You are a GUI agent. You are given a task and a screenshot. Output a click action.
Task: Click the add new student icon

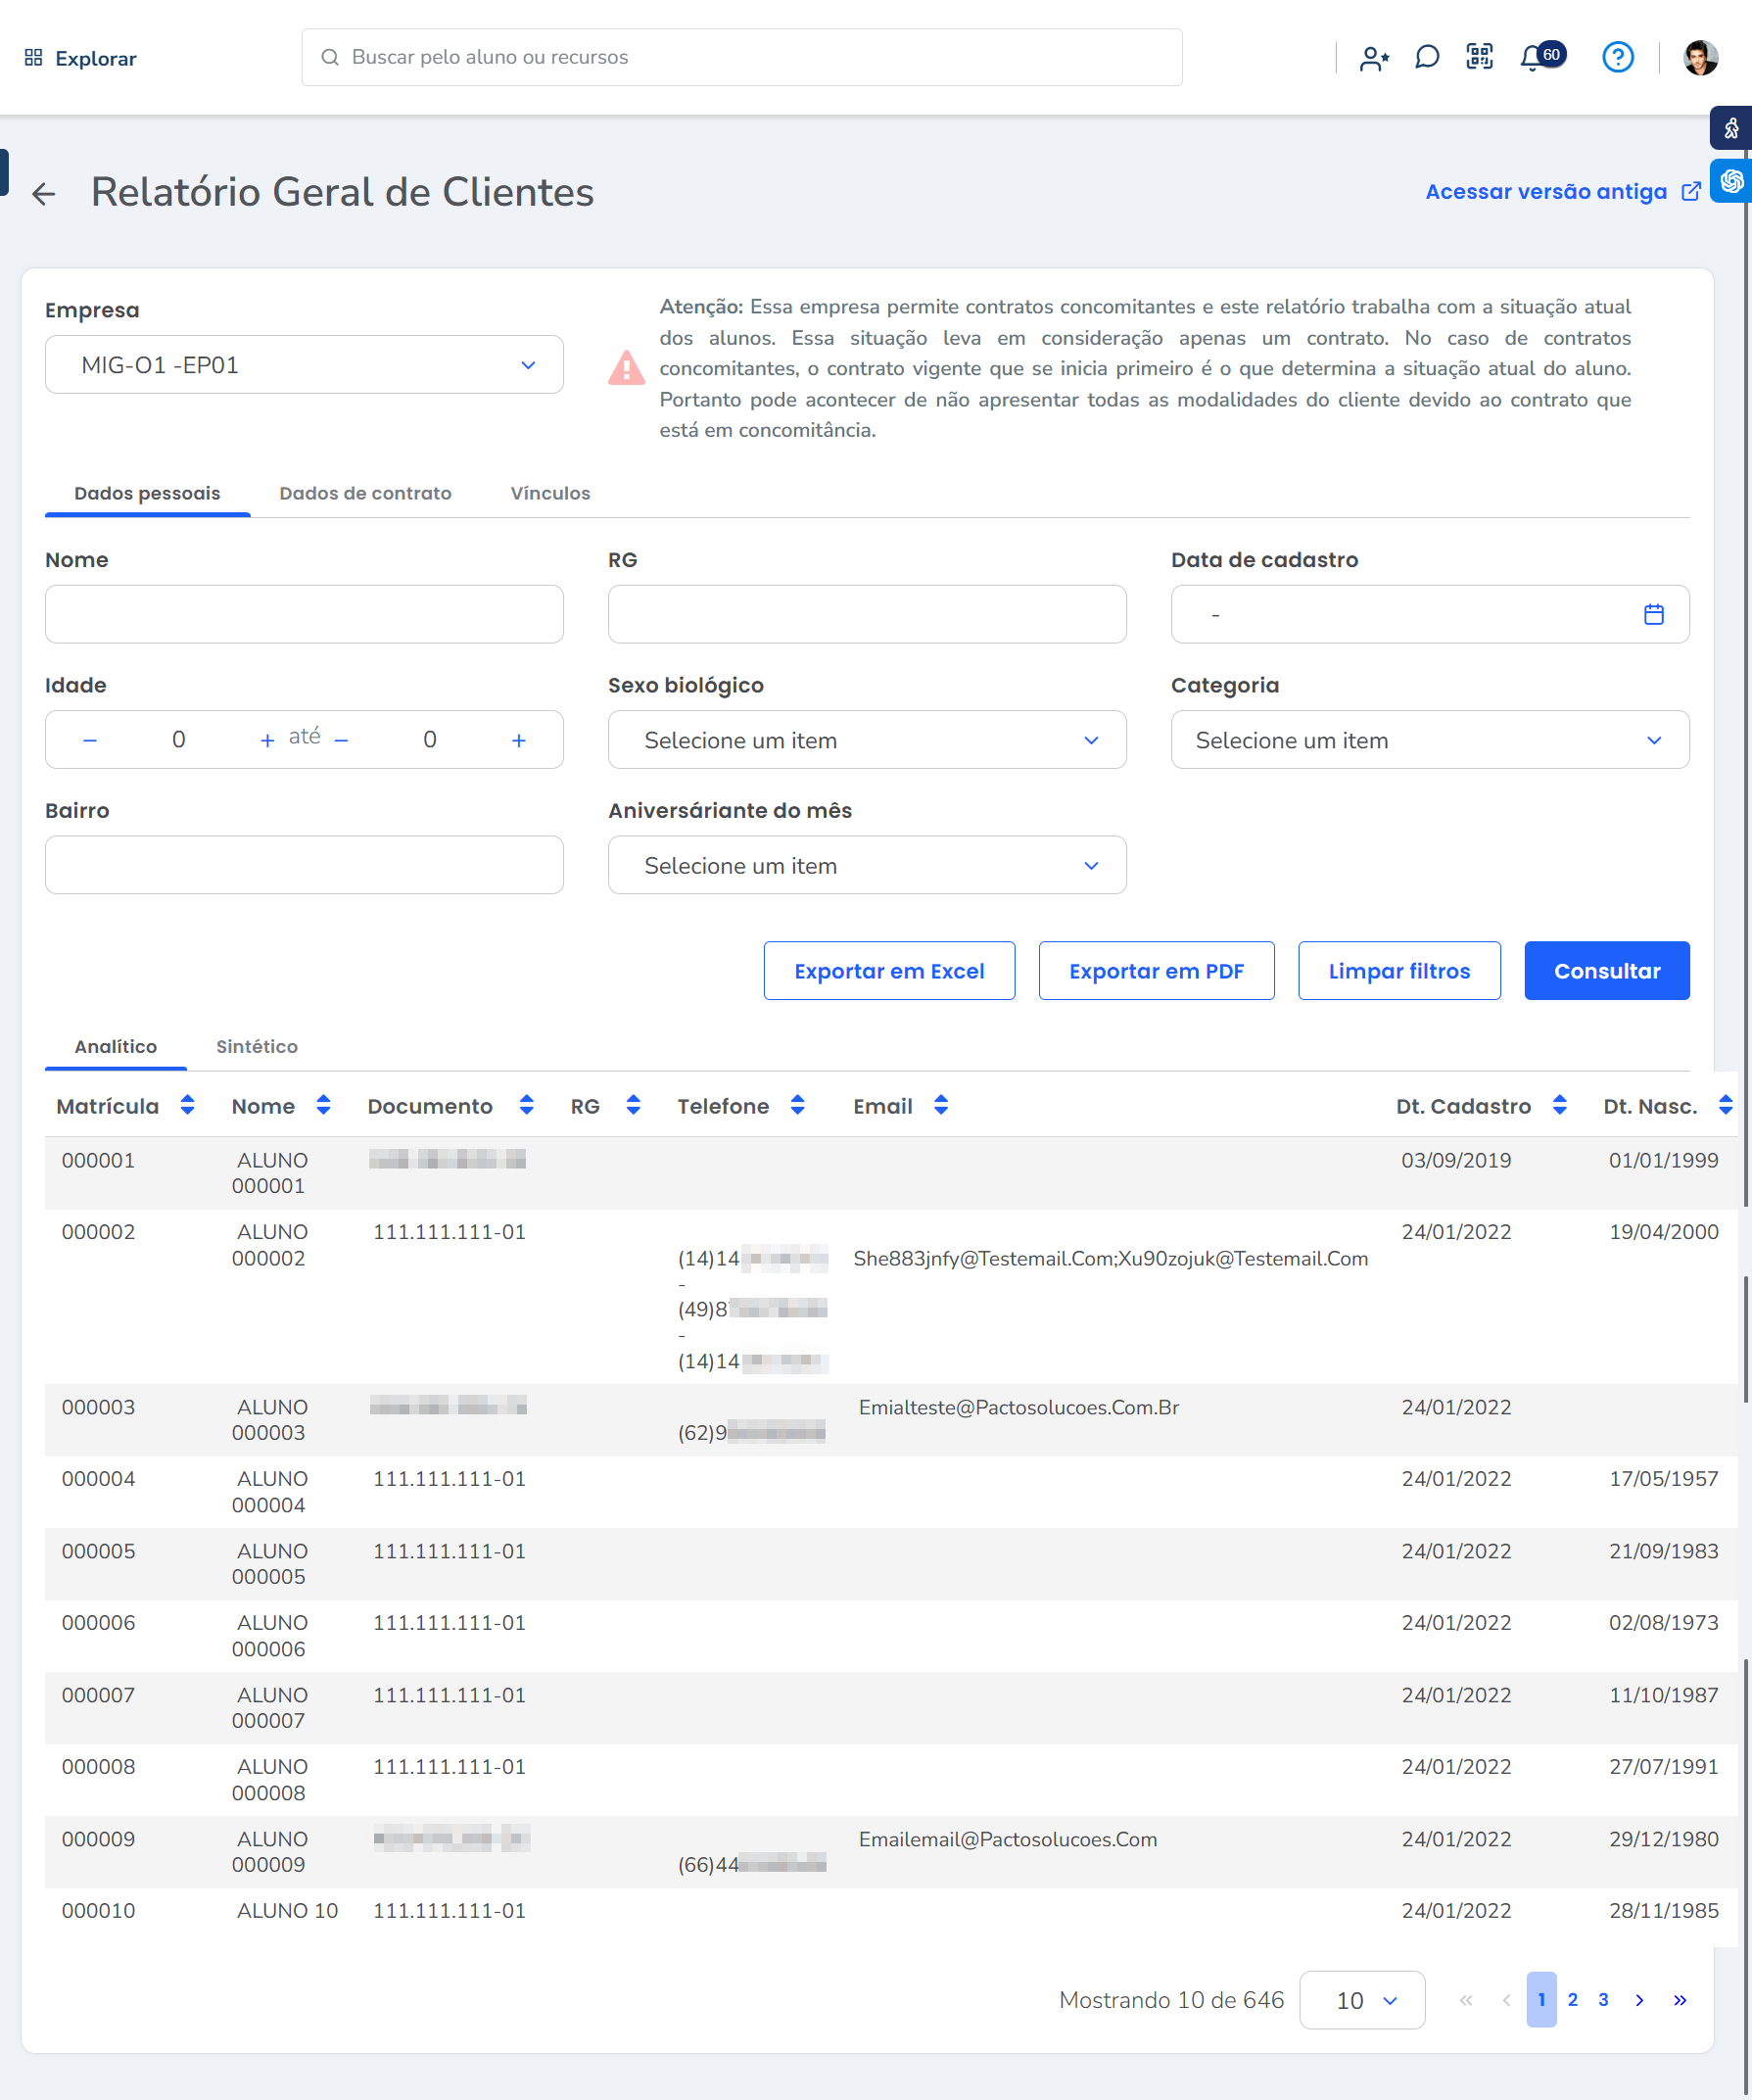[x=1374, y=59]
